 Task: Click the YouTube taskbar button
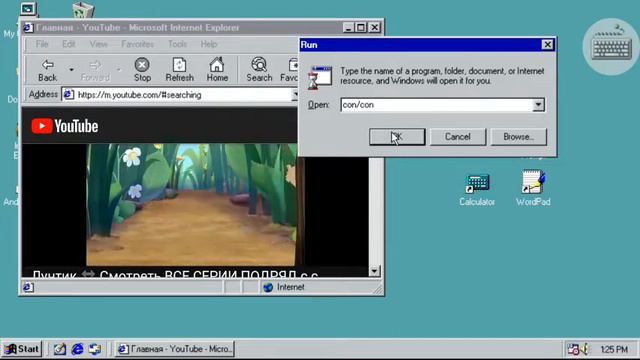(176, 349)
